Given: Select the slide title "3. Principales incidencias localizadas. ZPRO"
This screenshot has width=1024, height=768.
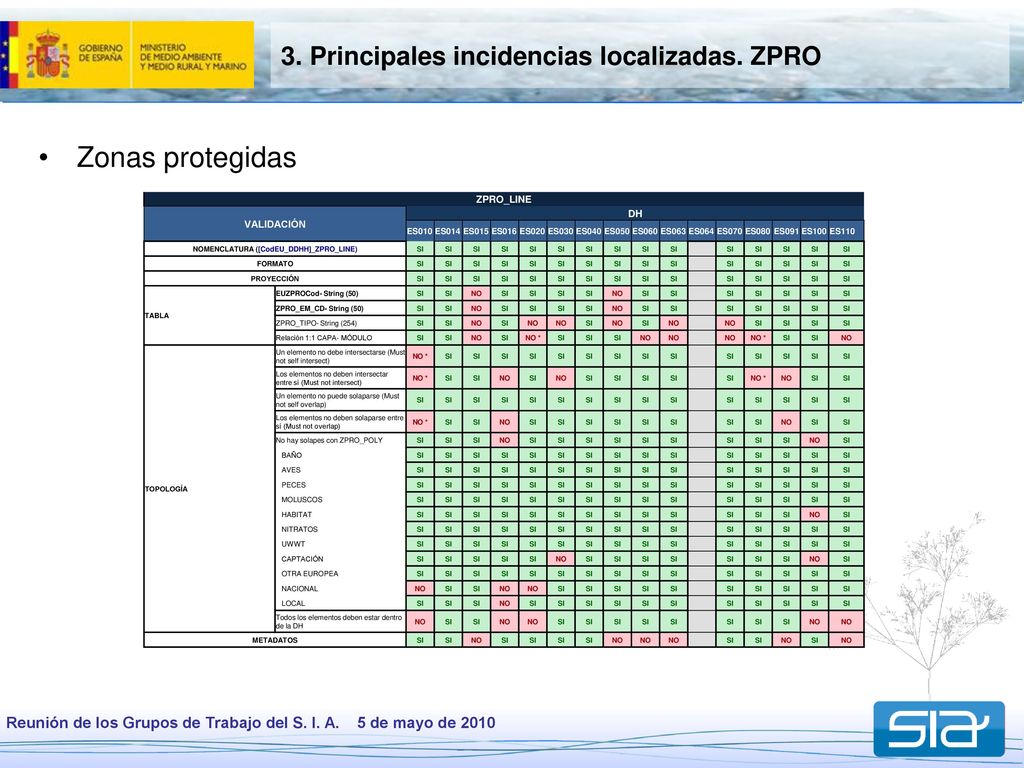Looking at the screenshot, I should (x=551, y=56).
